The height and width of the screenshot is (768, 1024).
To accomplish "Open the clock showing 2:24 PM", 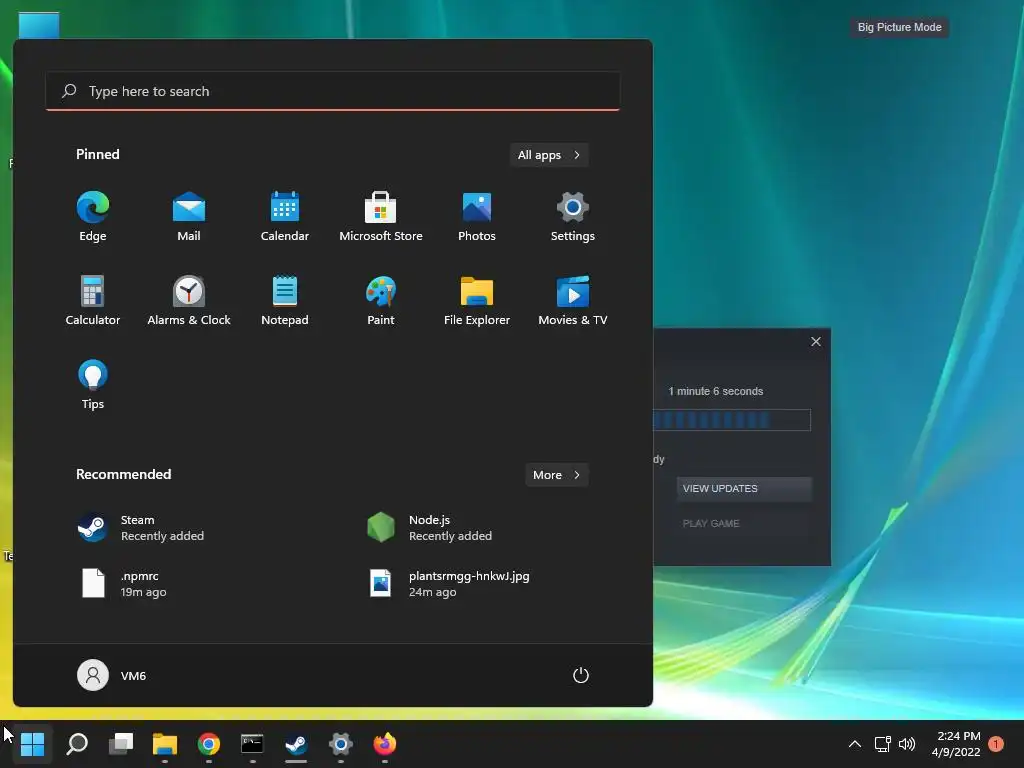I will coord(956,744).
